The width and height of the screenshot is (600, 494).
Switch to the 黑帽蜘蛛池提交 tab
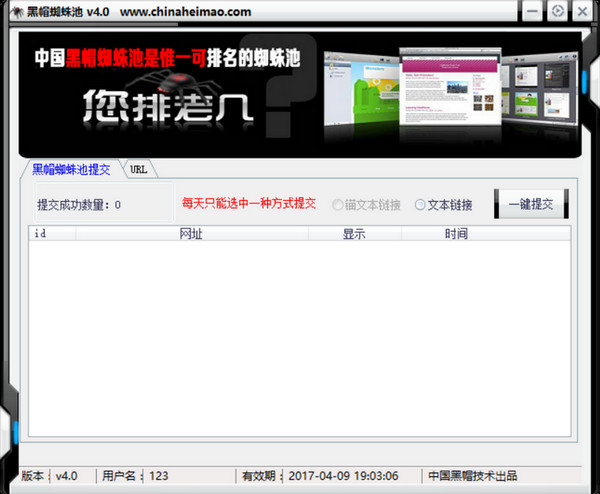point(71,169)
